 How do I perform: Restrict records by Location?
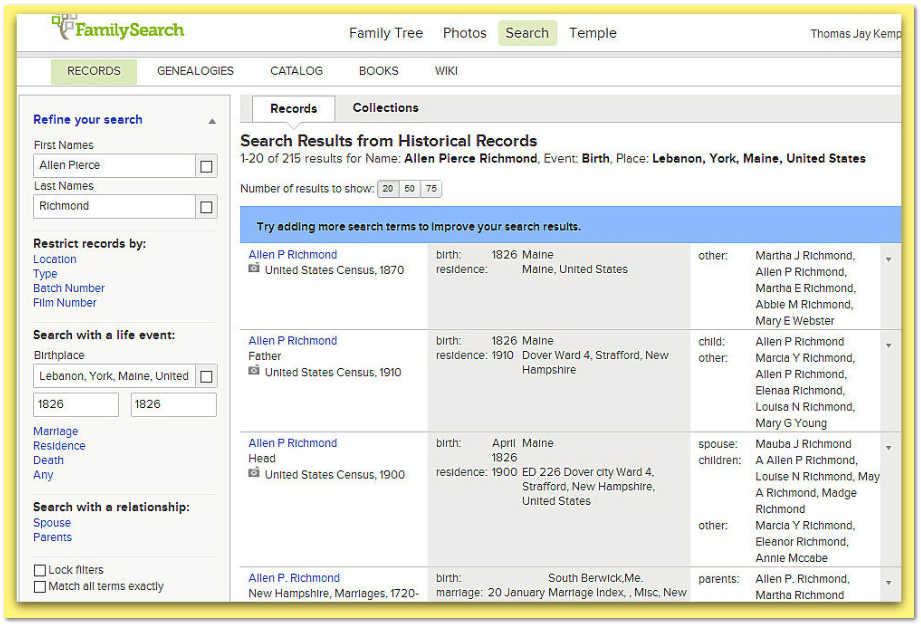point(55,259)
